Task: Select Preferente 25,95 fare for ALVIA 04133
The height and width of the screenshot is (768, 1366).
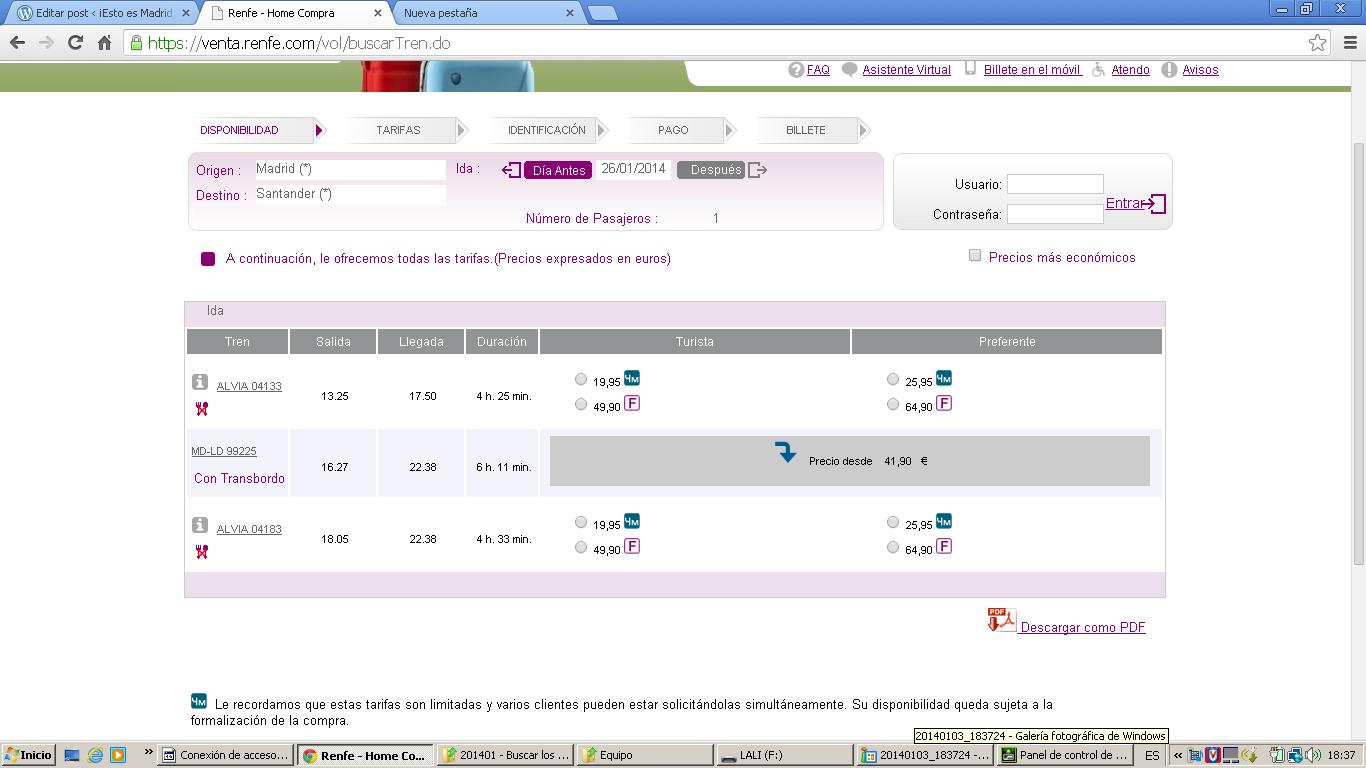Action: 893,379
